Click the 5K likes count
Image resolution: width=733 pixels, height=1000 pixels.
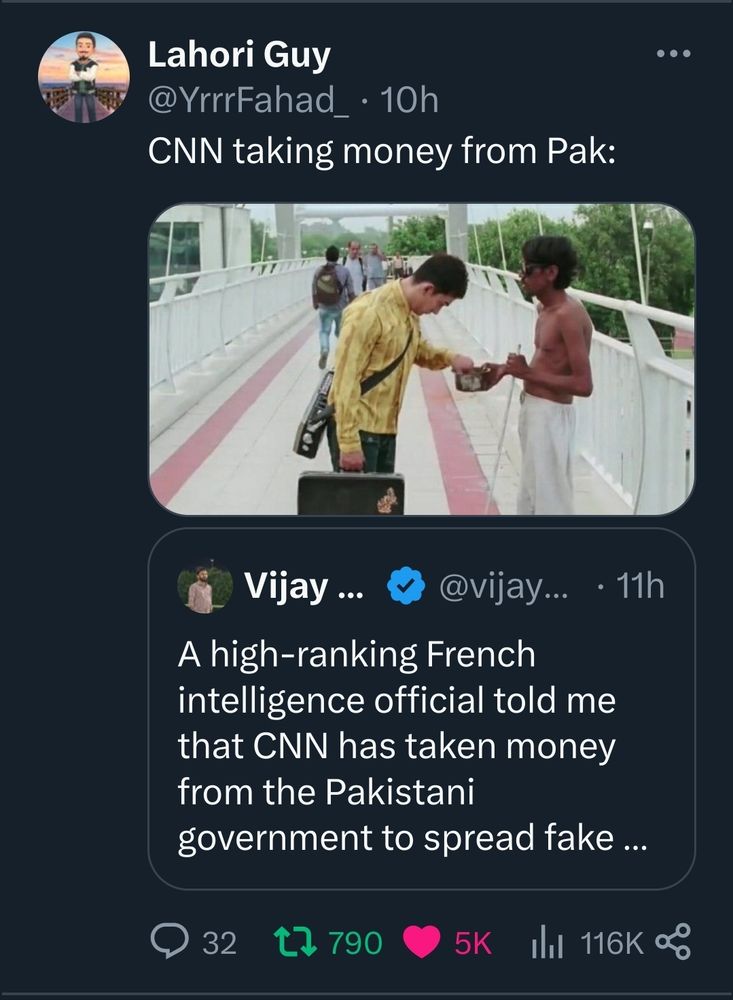tap(473, 942)
